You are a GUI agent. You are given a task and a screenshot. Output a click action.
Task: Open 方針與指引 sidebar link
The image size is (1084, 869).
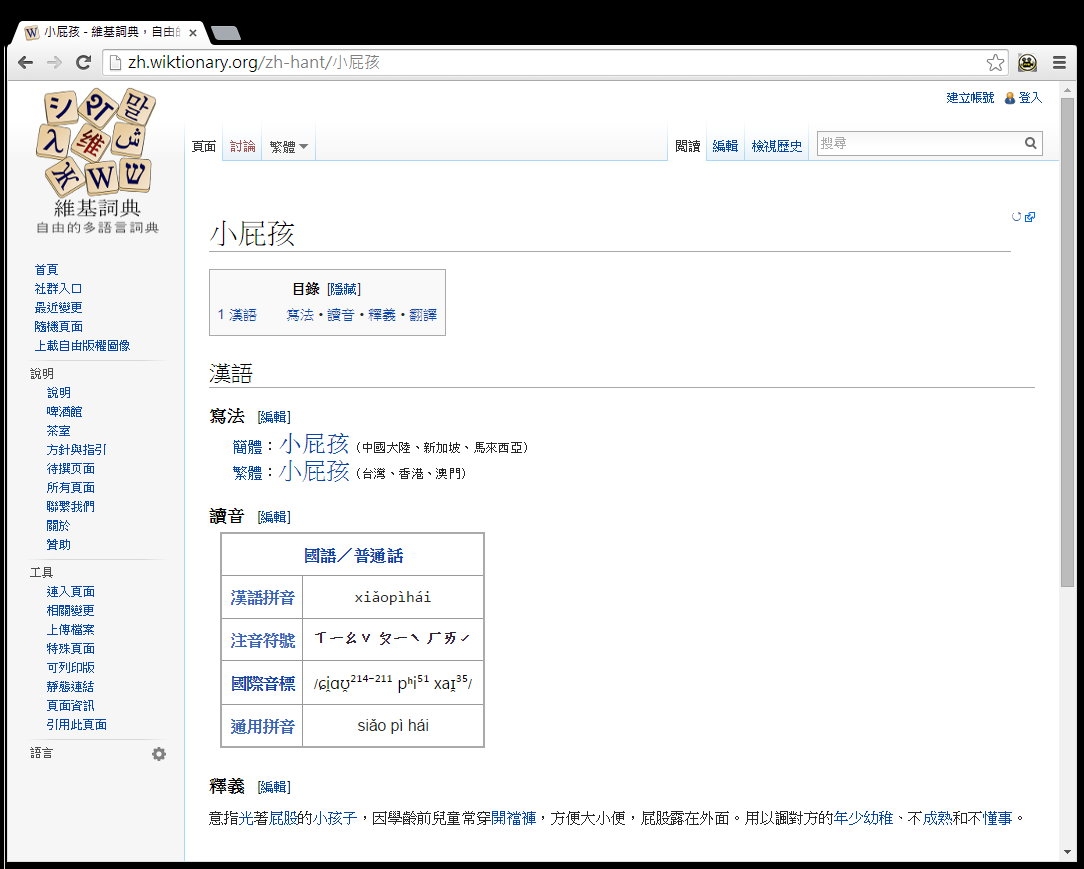(x=76, y=449)
